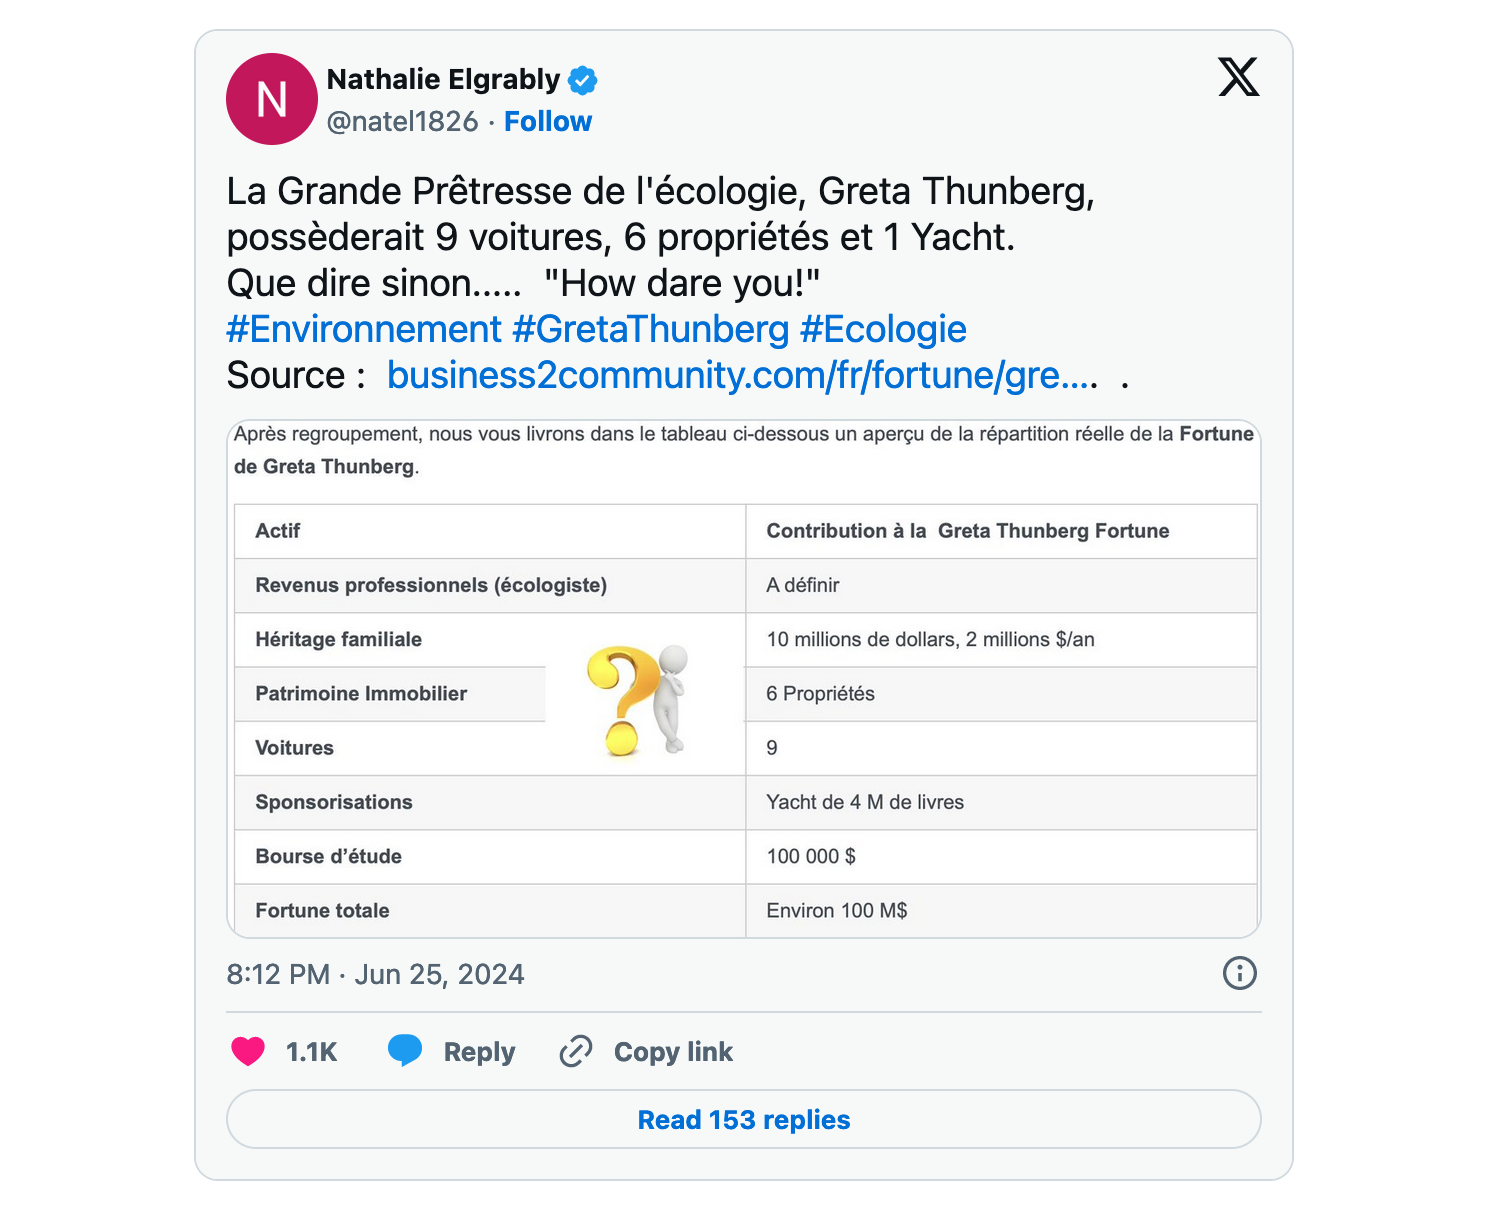The image size is (1486, 1208).
Task: Follow the @natel1826 account
Action: pyautogui.click(x=548, y=122)
